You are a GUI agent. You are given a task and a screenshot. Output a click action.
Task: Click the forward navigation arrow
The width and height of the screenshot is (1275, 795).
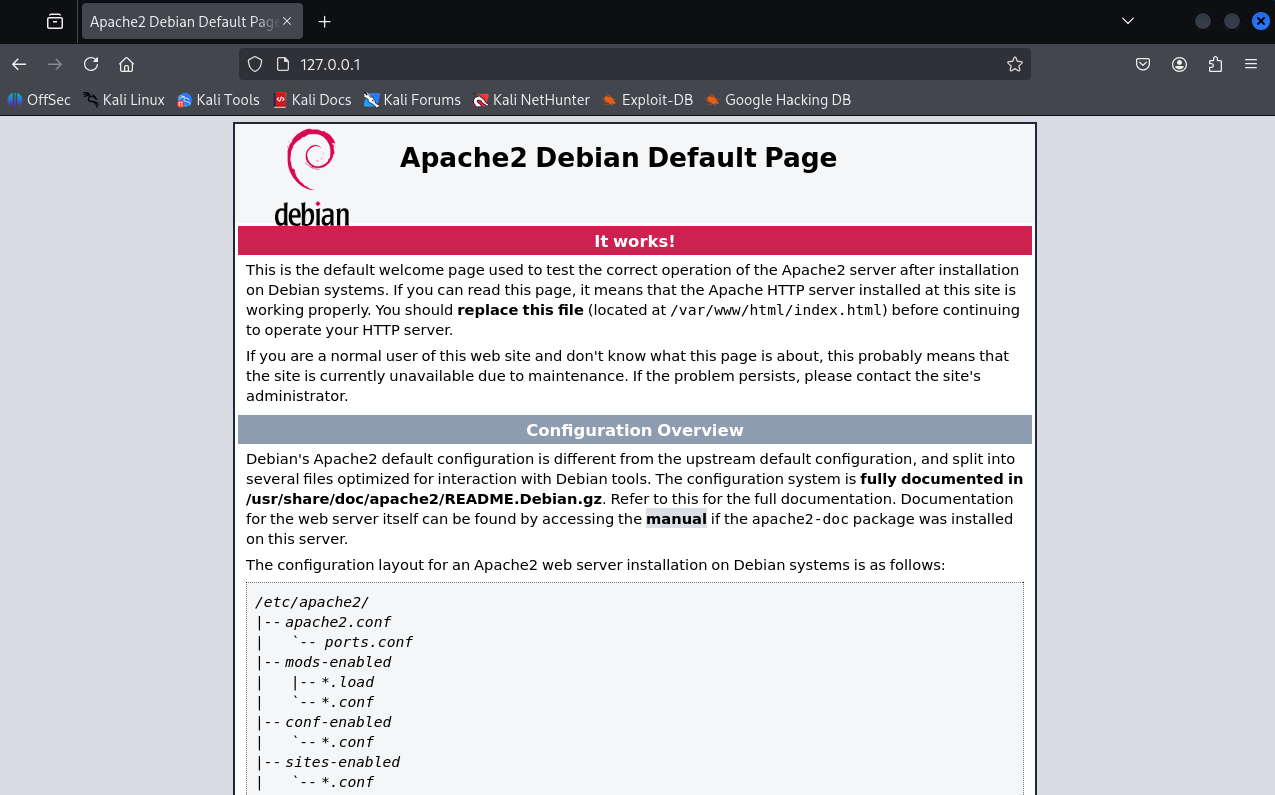click(55, 64)
